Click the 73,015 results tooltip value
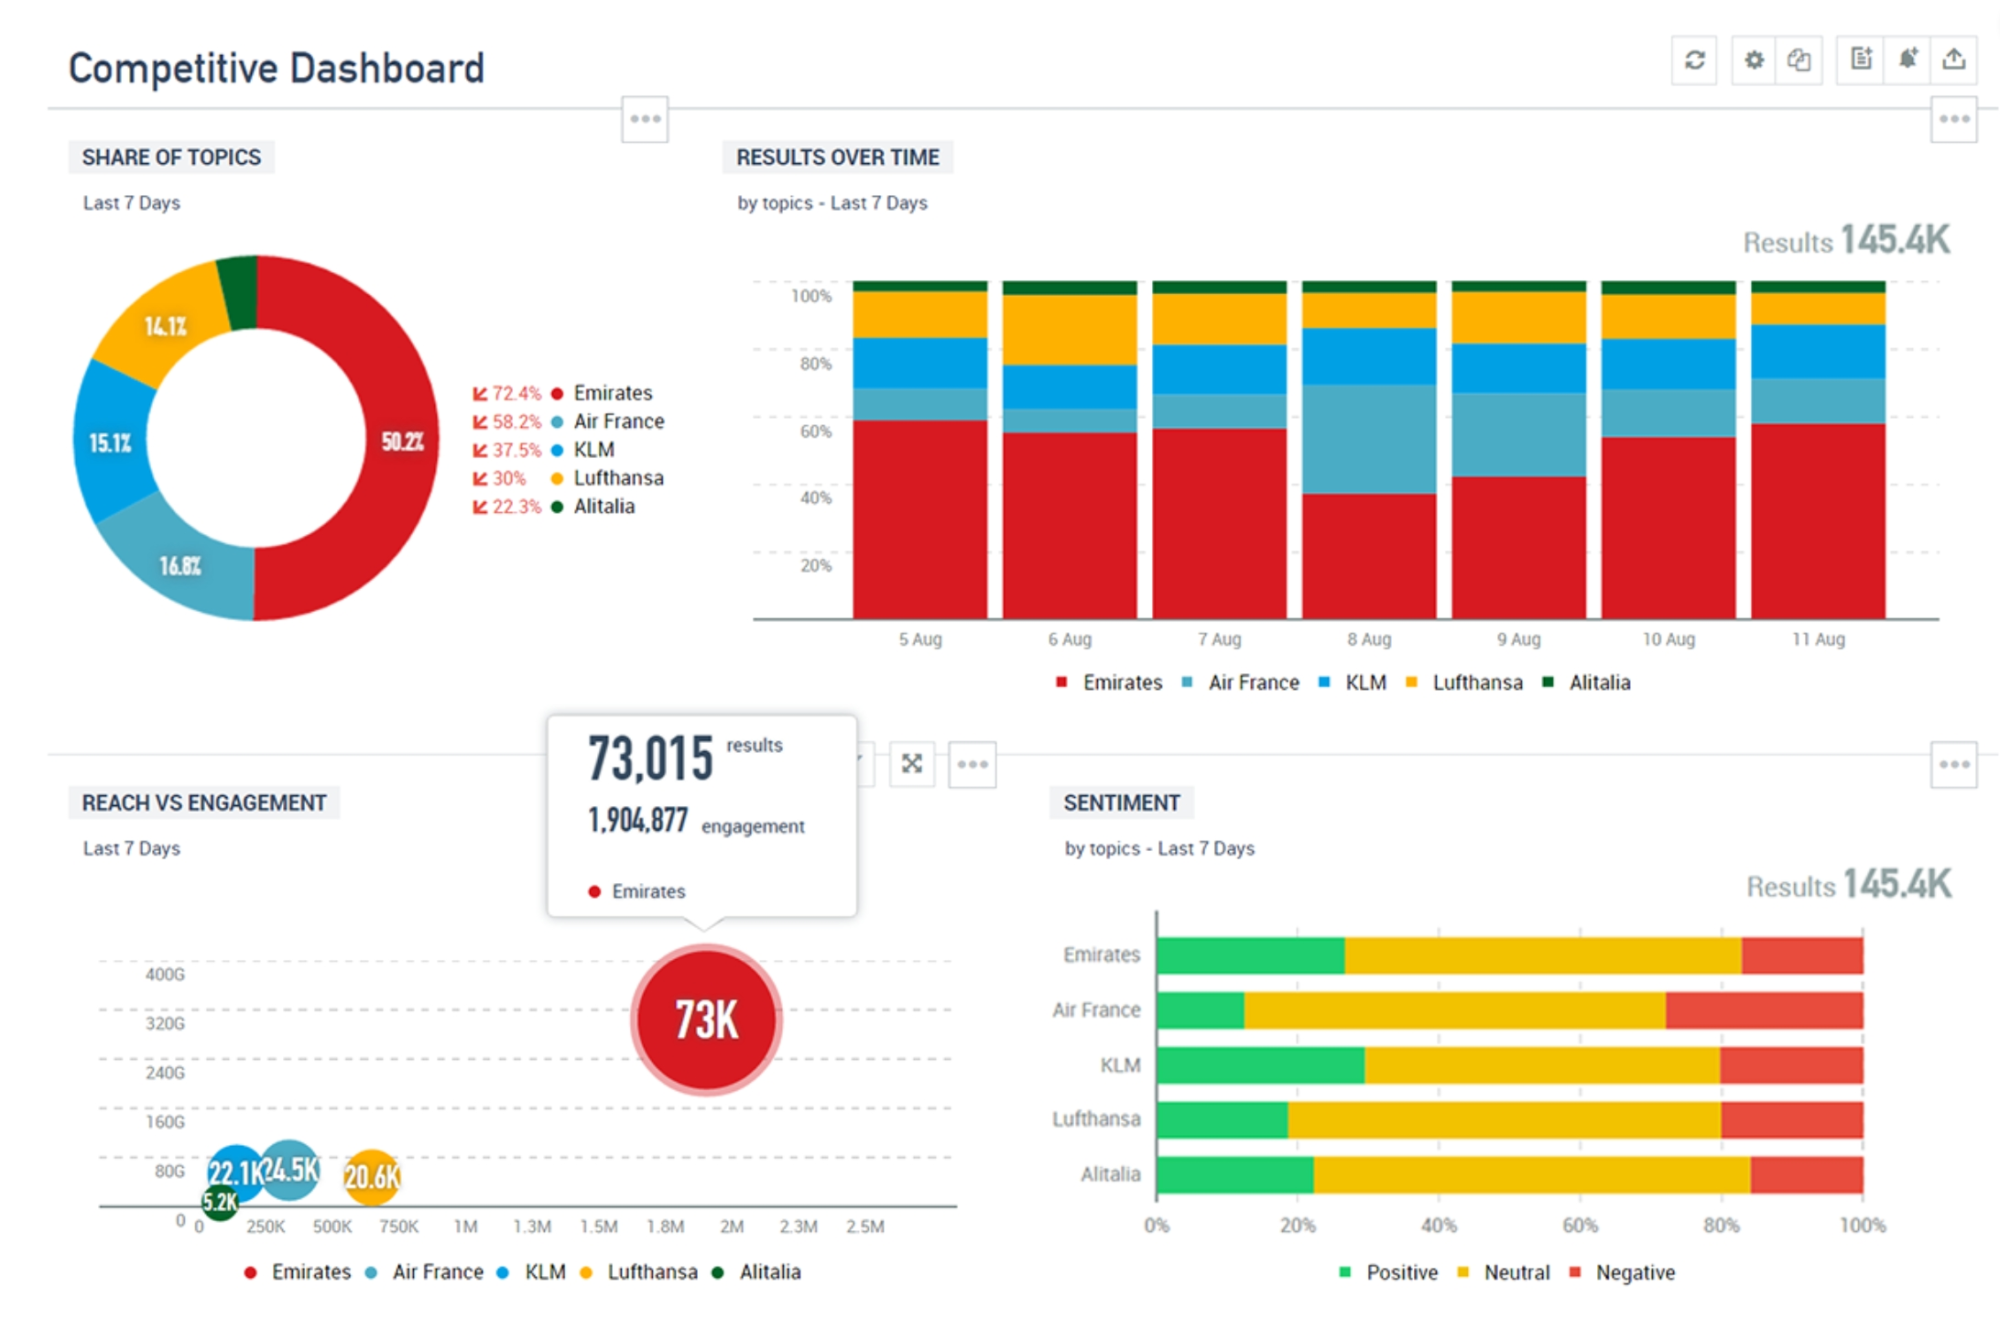The image size is (2000, 1320). [651, 758]
